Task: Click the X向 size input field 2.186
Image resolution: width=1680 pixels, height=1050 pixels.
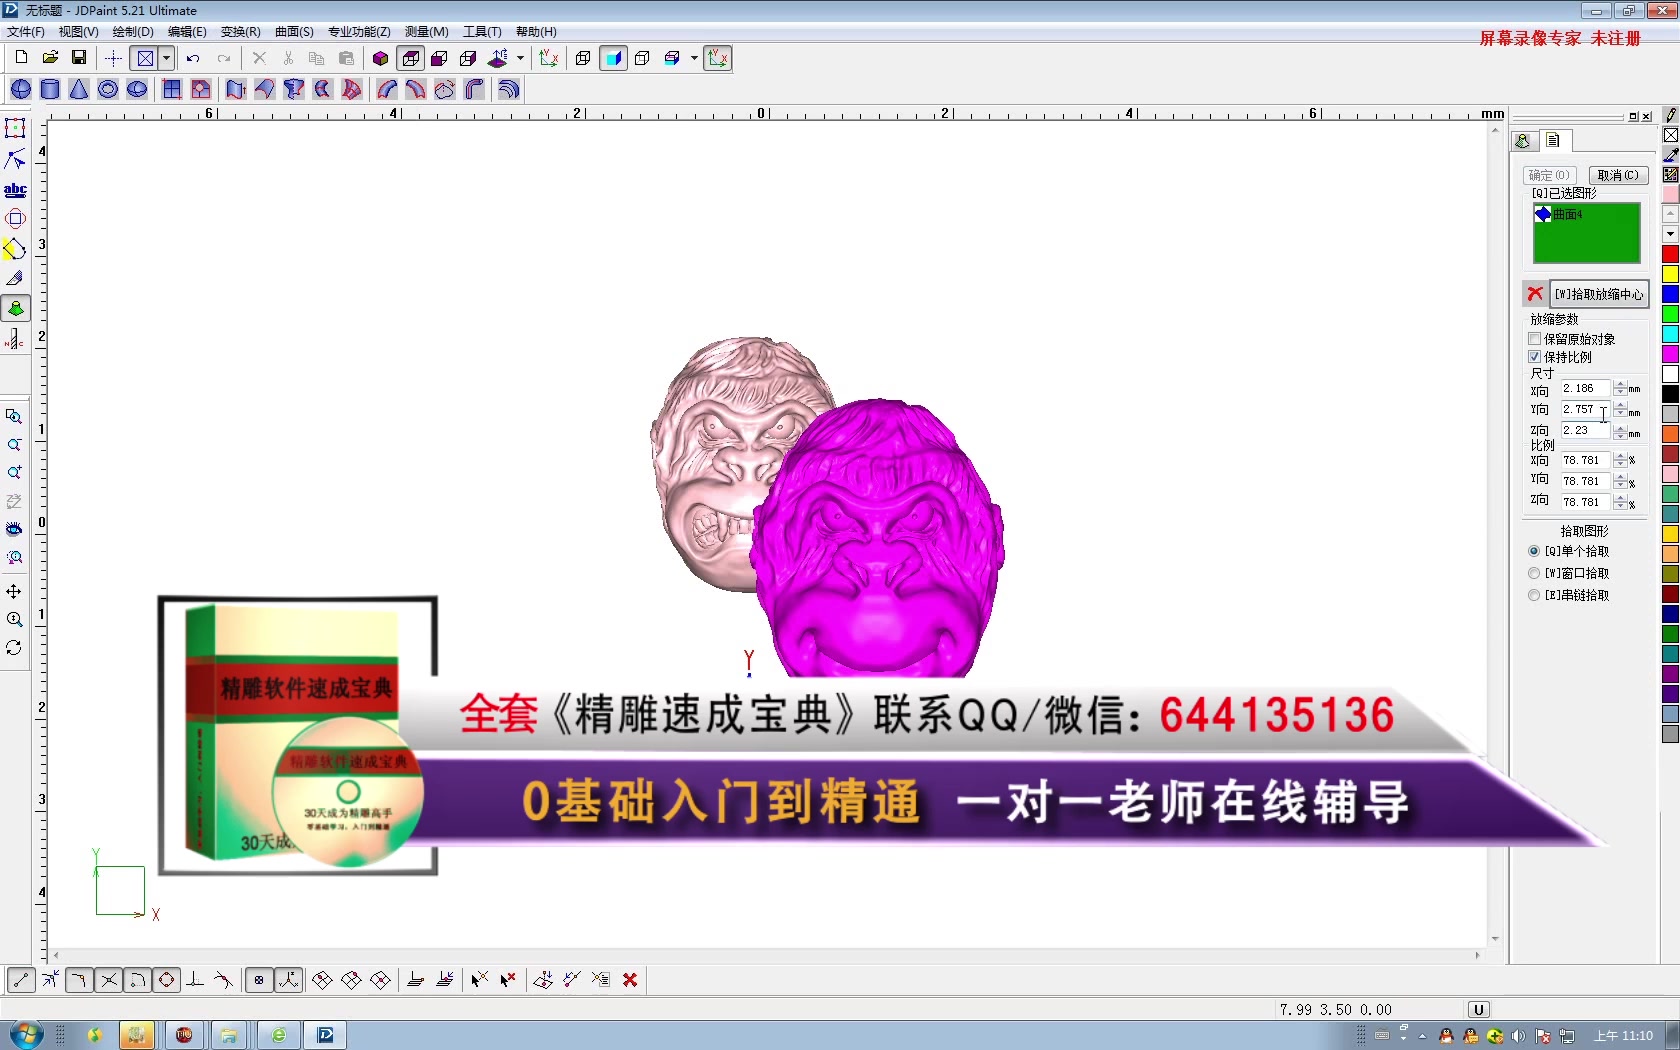Action: pos(1585,388)
